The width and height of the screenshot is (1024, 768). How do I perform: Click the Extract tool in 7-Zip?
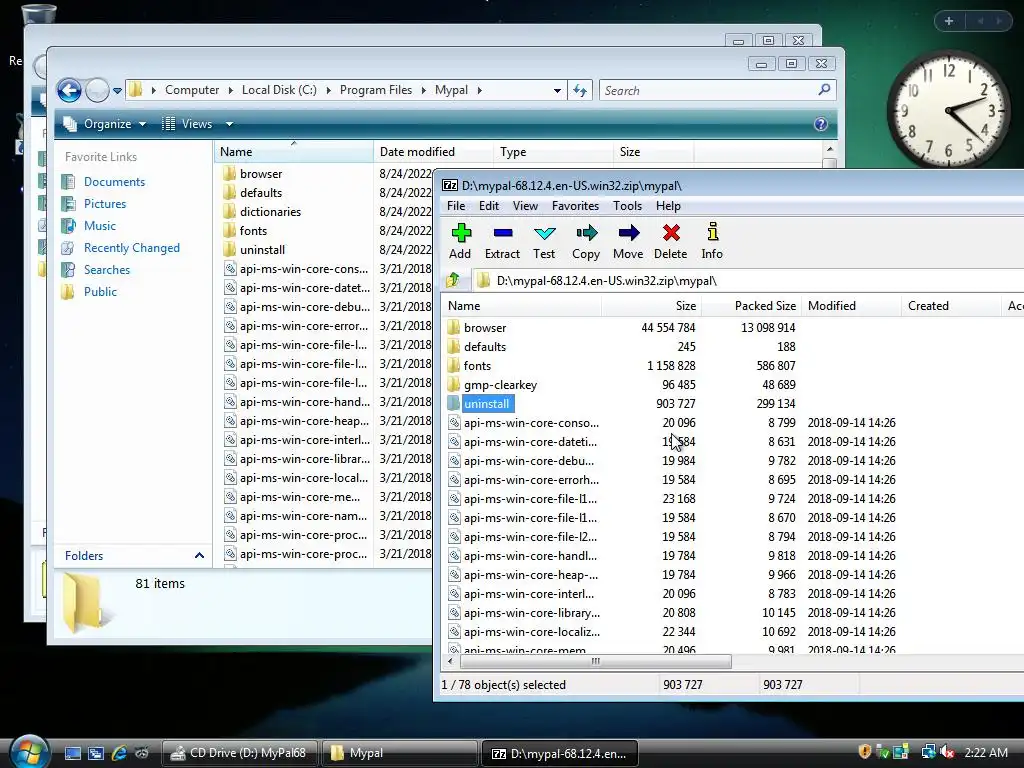[502, 241]
